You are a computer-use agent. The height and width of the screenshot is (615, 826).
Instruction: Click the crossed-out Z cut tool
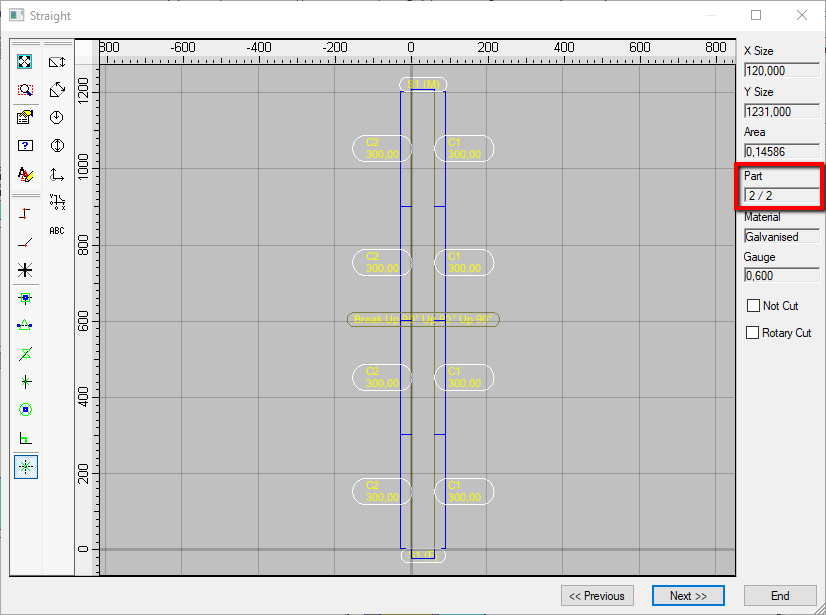(x=25, y=352)
